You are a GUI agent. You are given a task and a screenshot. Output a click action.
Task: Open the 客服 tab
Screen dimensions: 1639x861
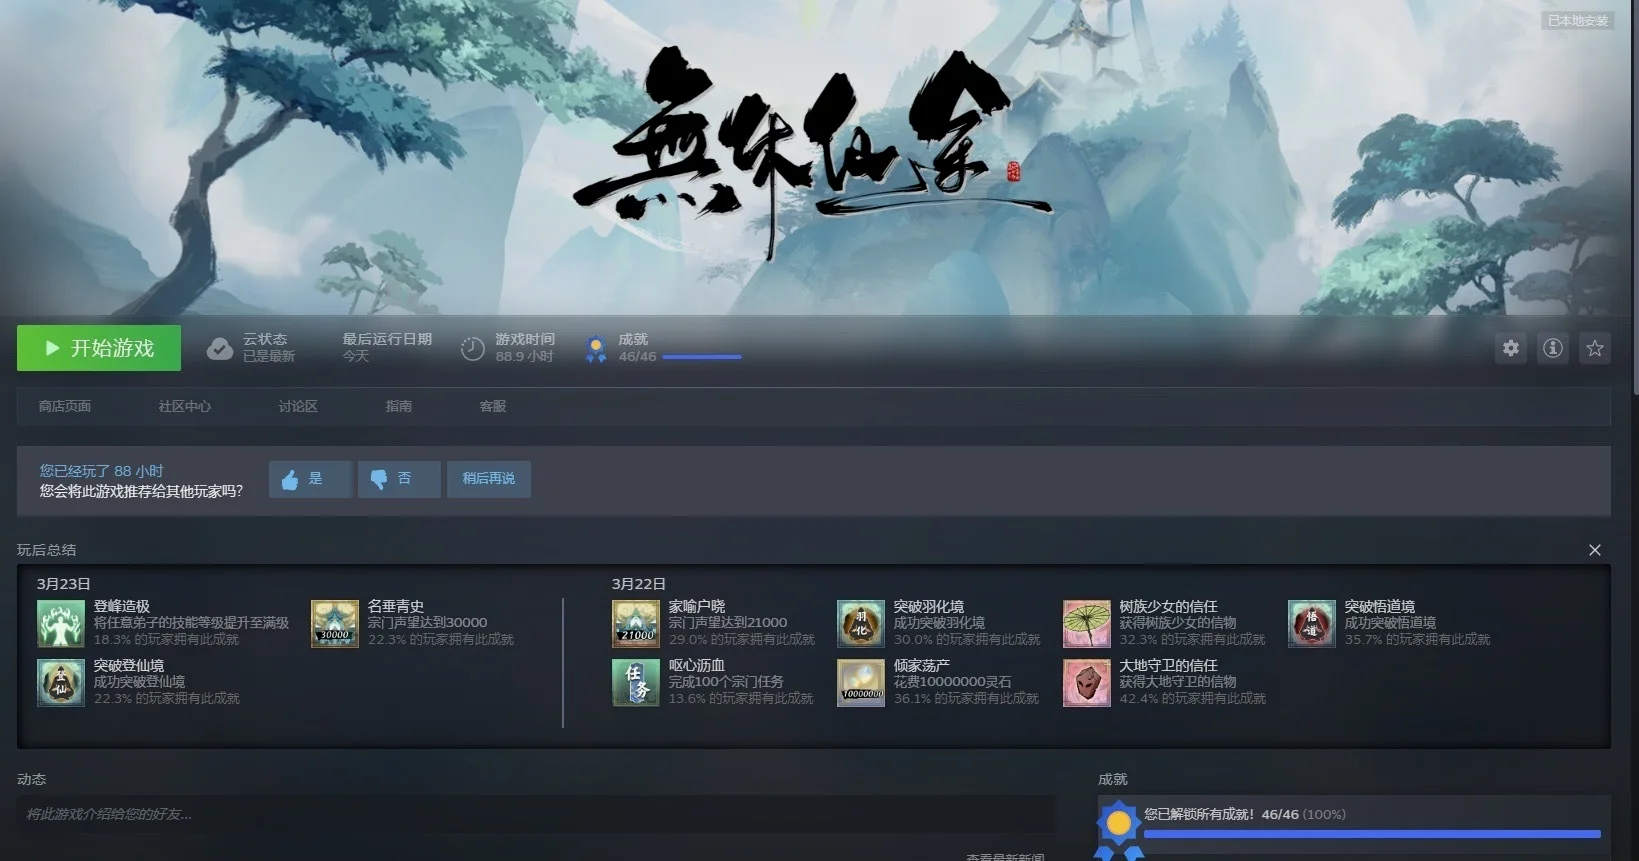(493, 406)
